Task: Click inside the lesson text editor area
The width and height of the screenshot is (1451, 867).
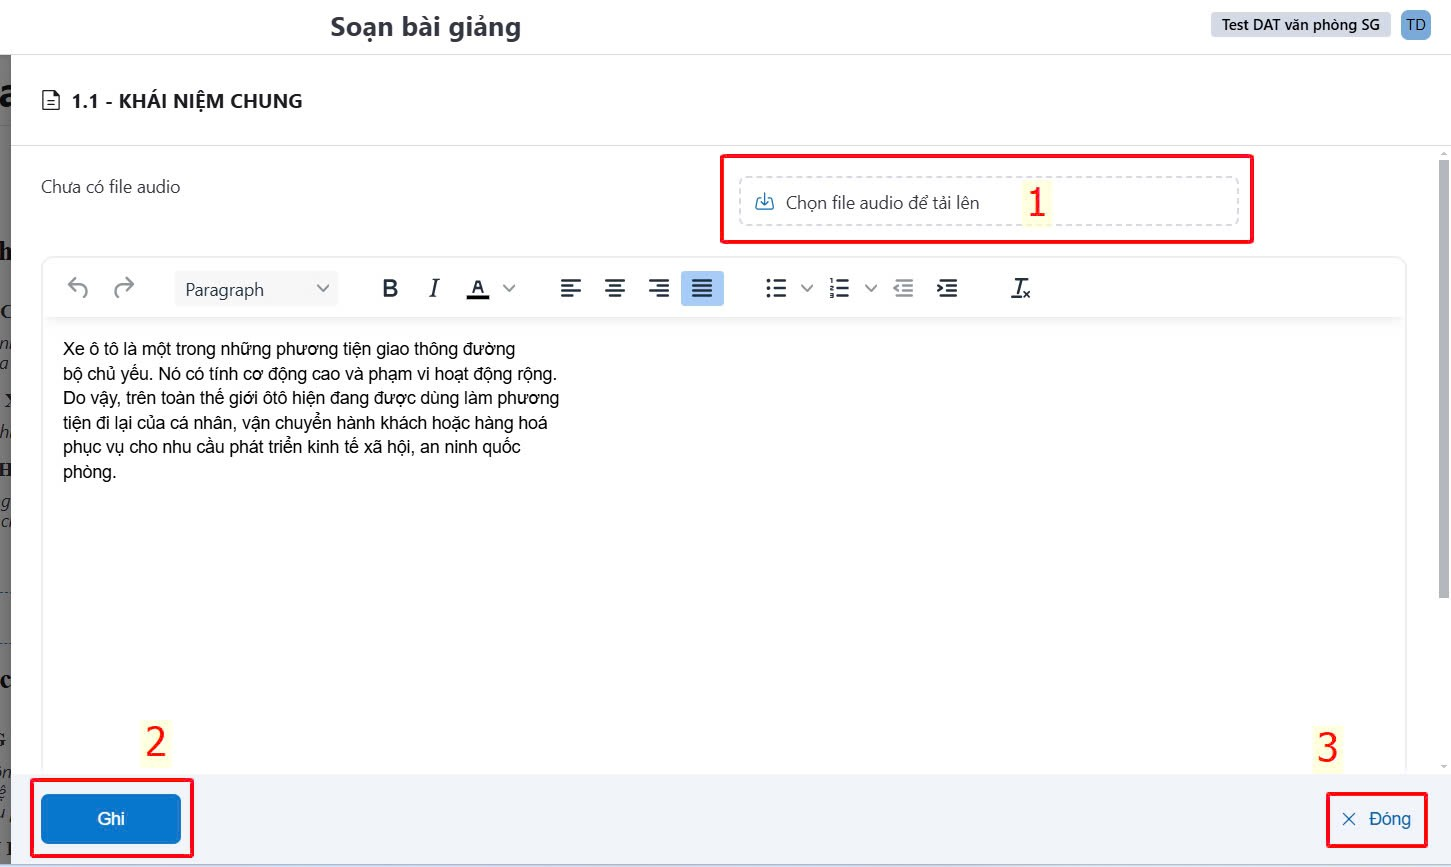Action: point(723,545)
